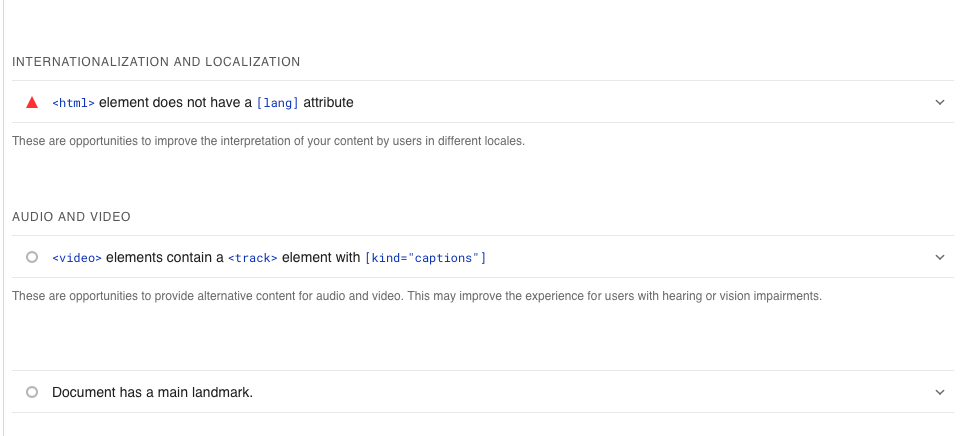Image resolution: width=962 pixels, height=436 pixels.
Task: Click the [kind="captions"] code snippet
Action: tap(425, 258)
